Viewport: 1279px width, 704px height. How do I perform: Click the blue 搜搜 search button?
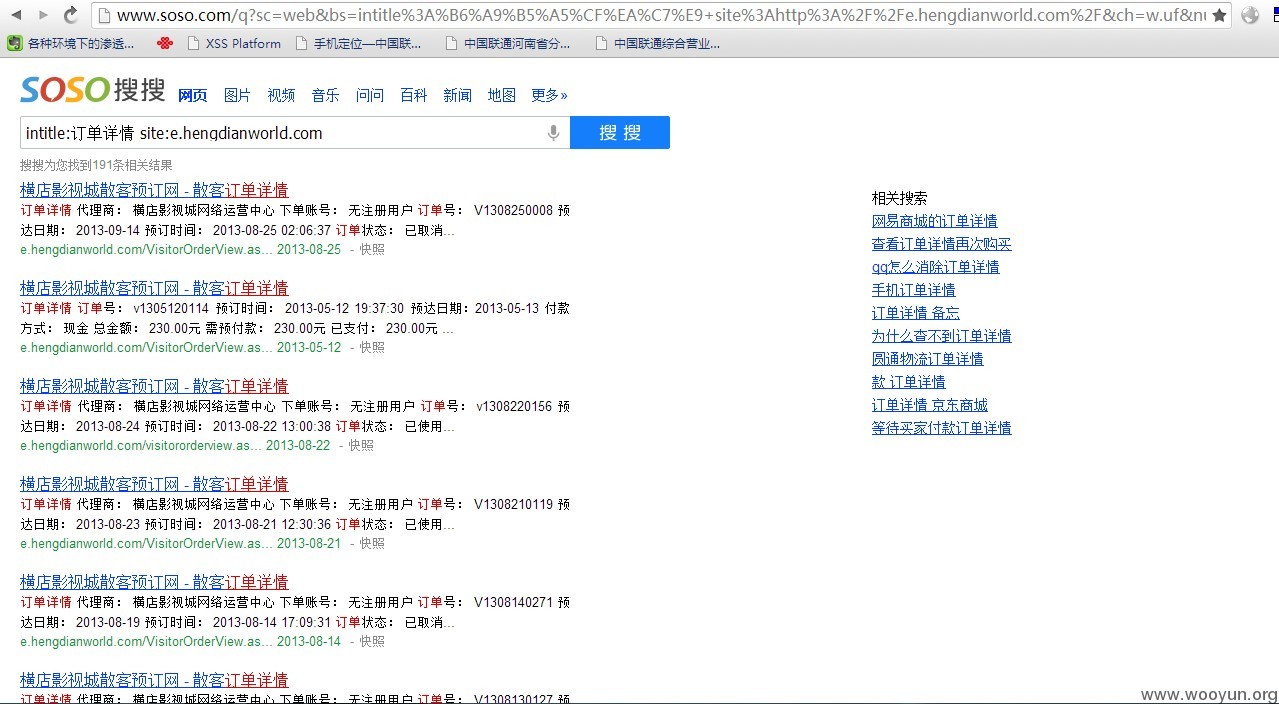pos(620,133)
